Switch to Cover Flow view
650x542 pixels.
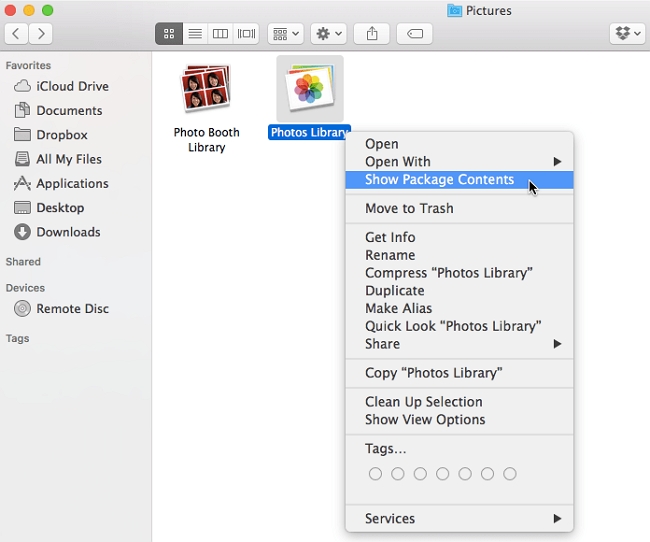pos(246,34)
